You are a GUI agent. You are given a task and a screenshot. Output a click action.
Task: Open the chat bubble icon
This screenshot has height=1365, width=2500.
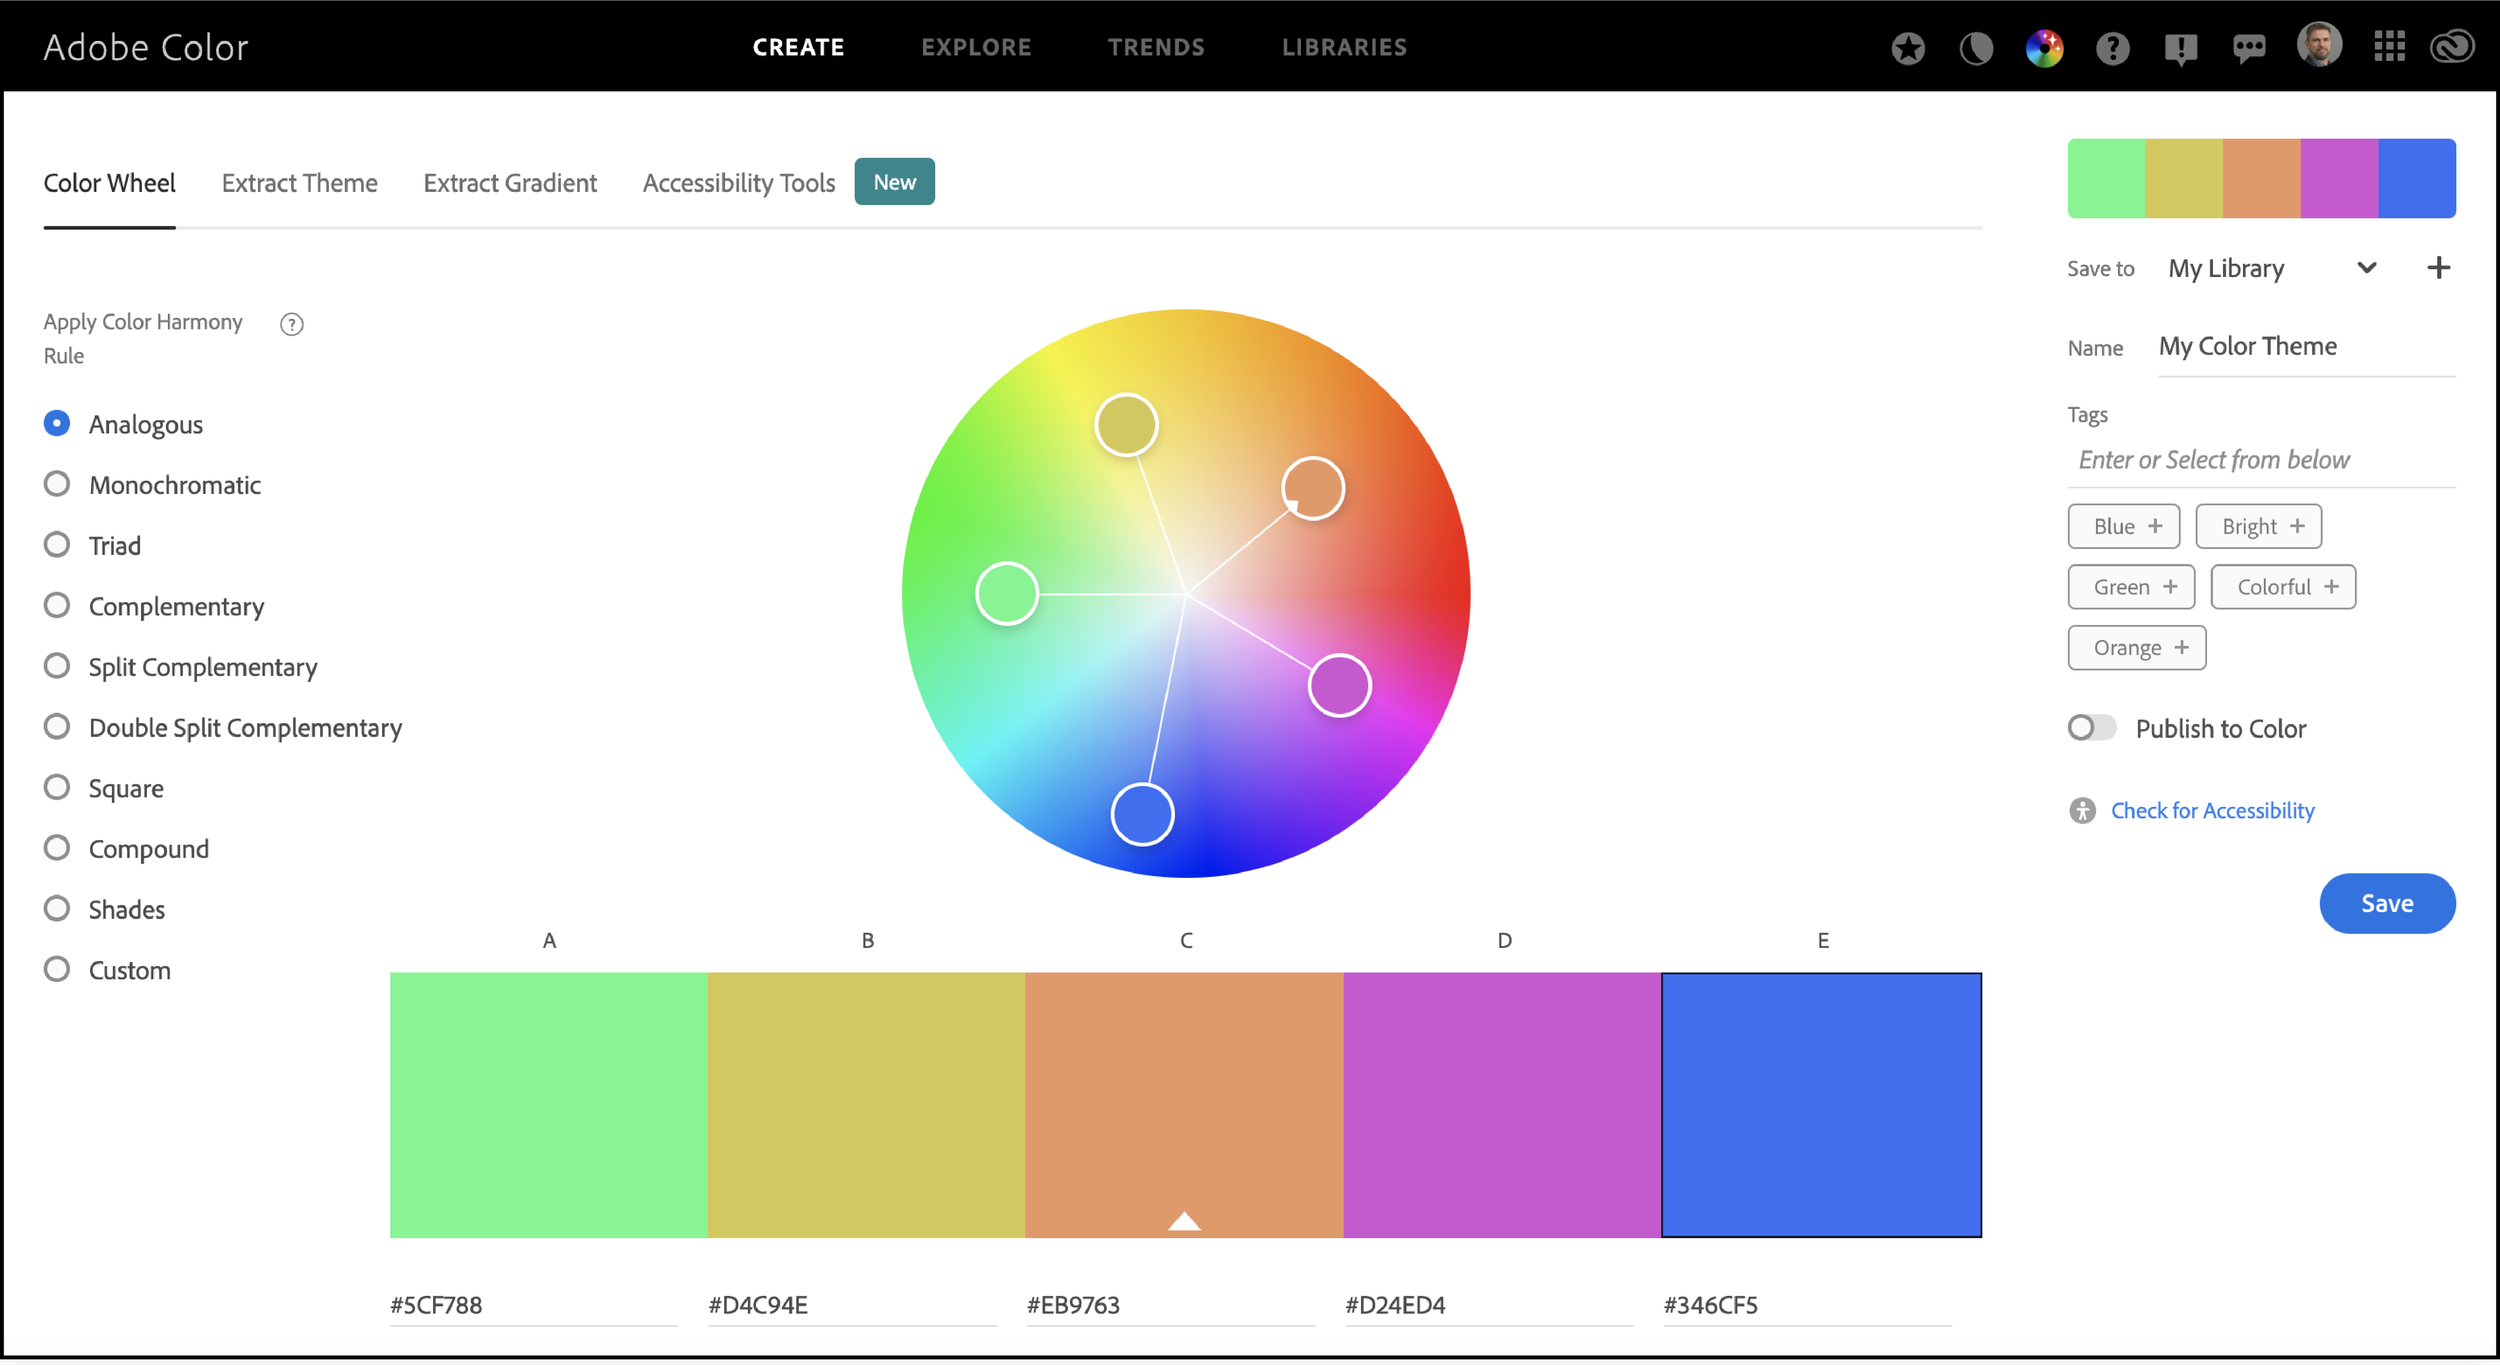coord(2248,47)
